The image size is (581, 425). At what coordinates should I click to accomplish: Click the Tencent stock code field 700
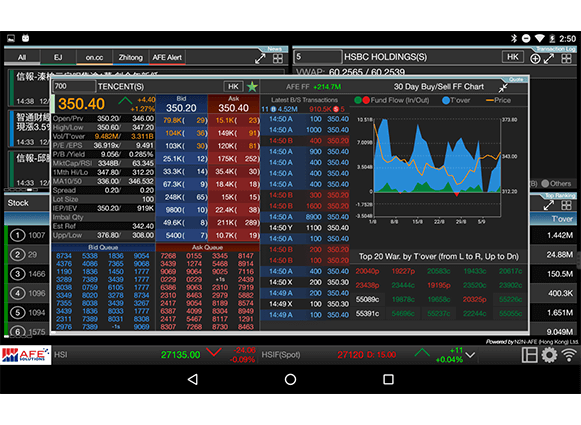74,86
